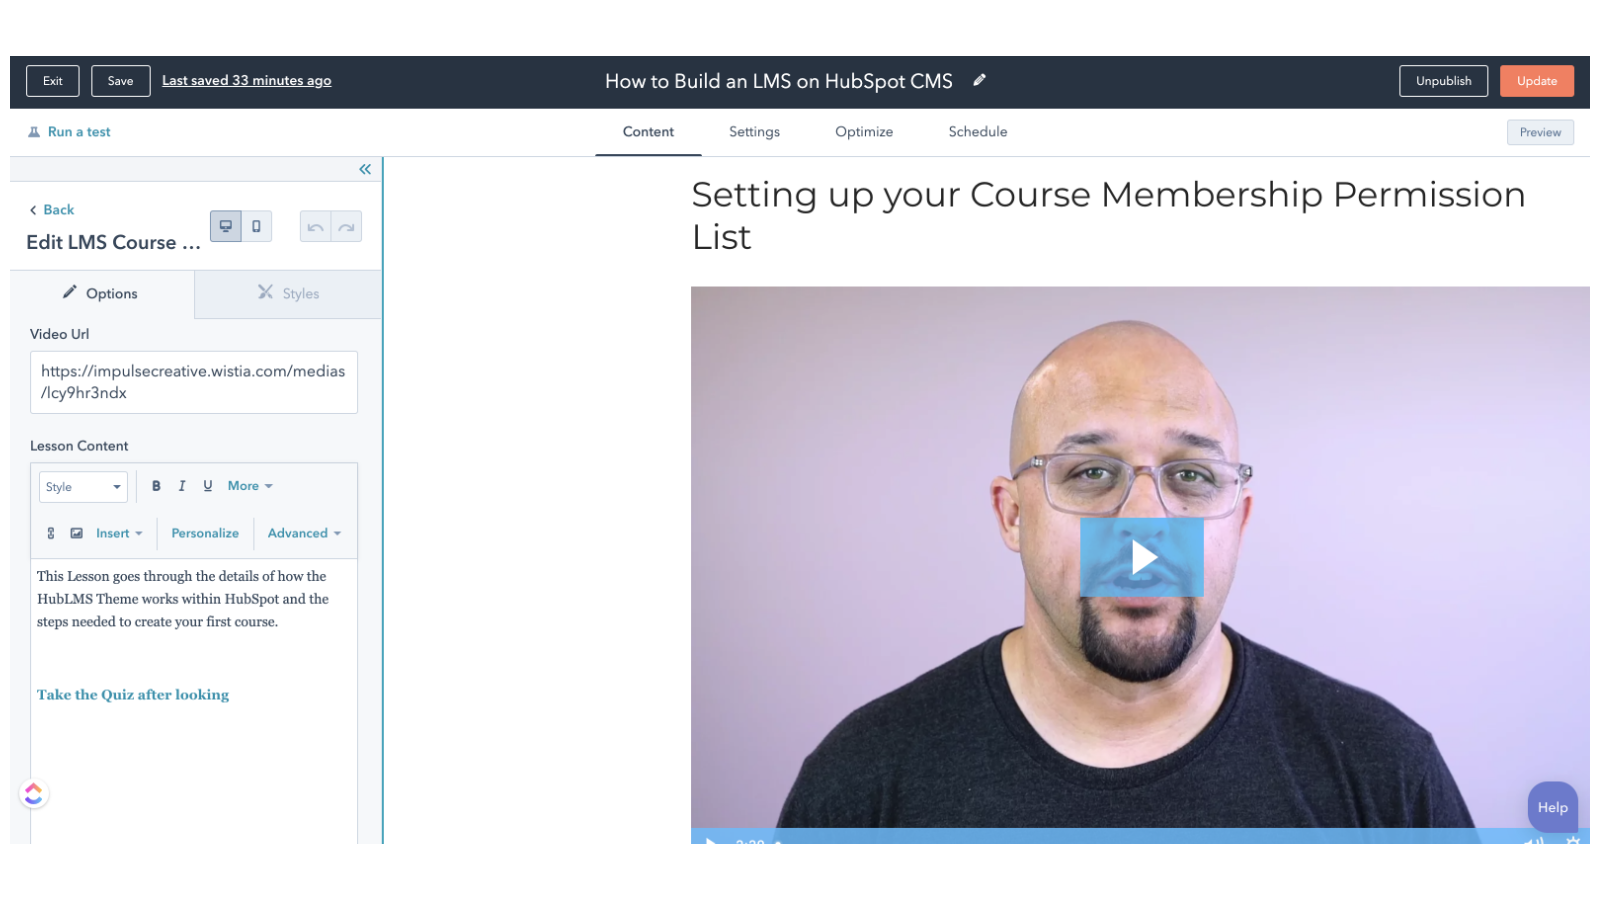Switch to the Settings tab

click(x=754, y=132)
